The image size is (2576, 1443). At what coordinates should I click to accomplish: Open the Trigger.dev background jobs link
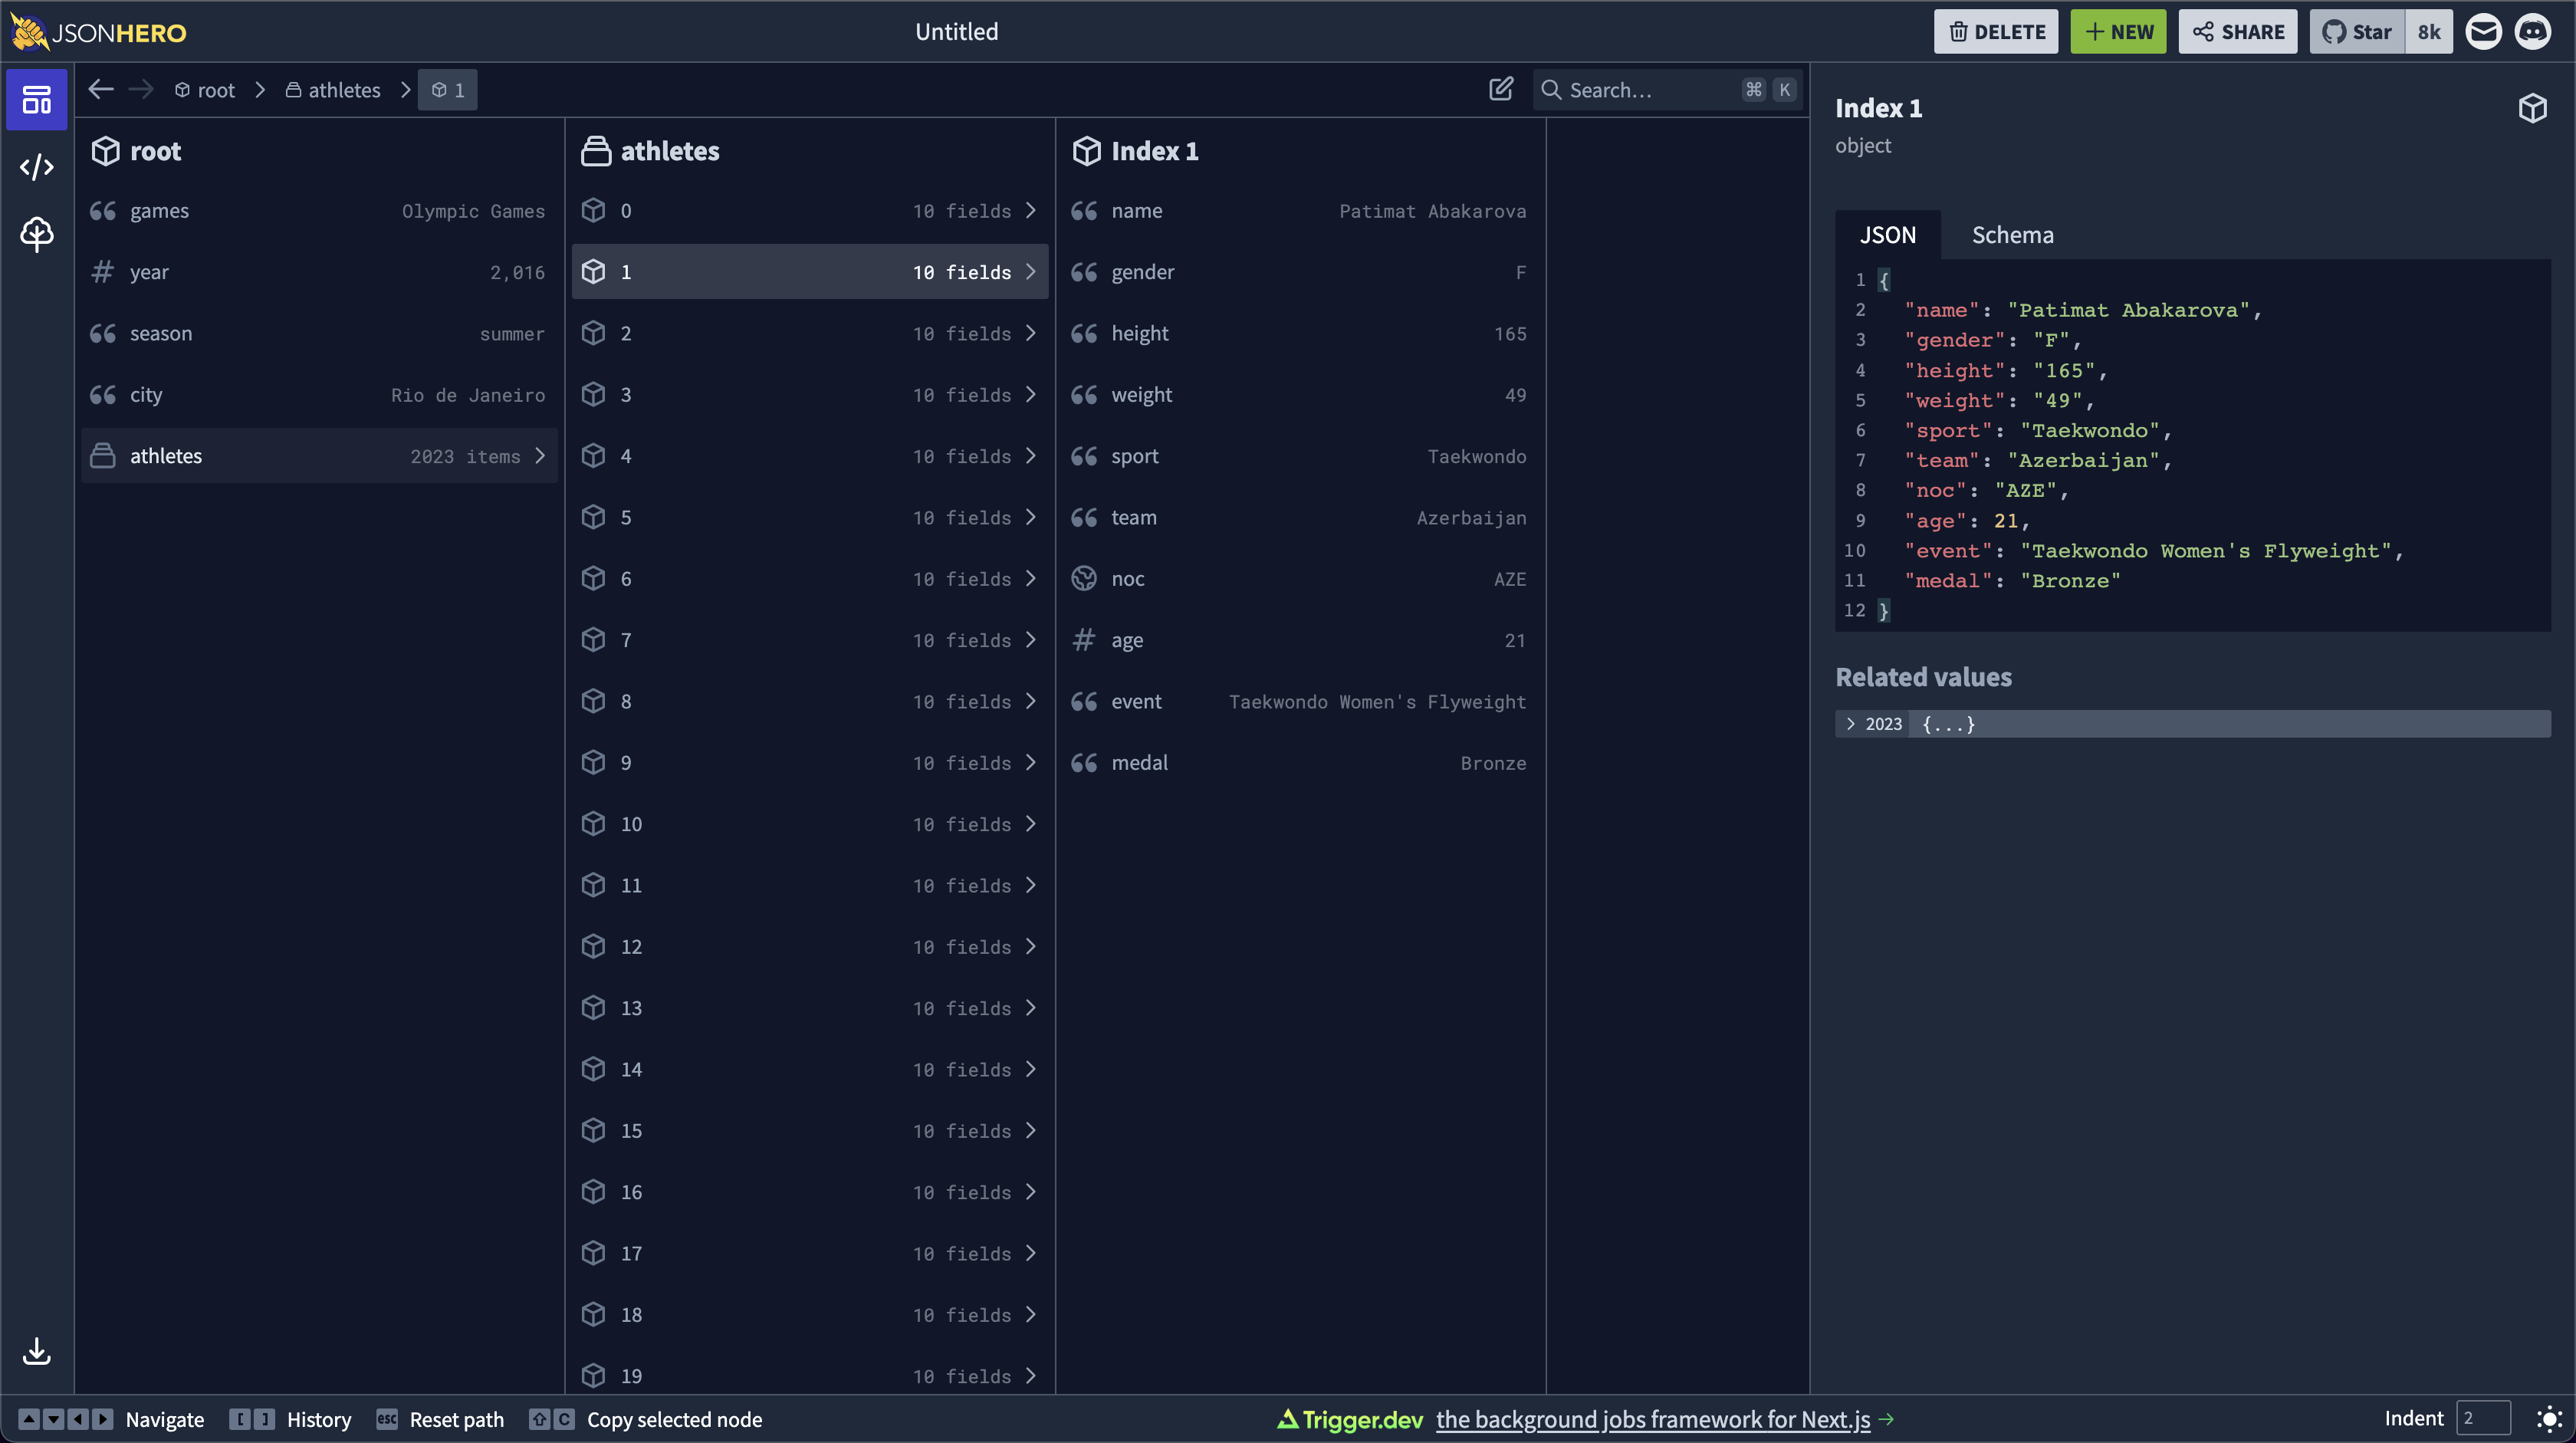(1652, 1419)
